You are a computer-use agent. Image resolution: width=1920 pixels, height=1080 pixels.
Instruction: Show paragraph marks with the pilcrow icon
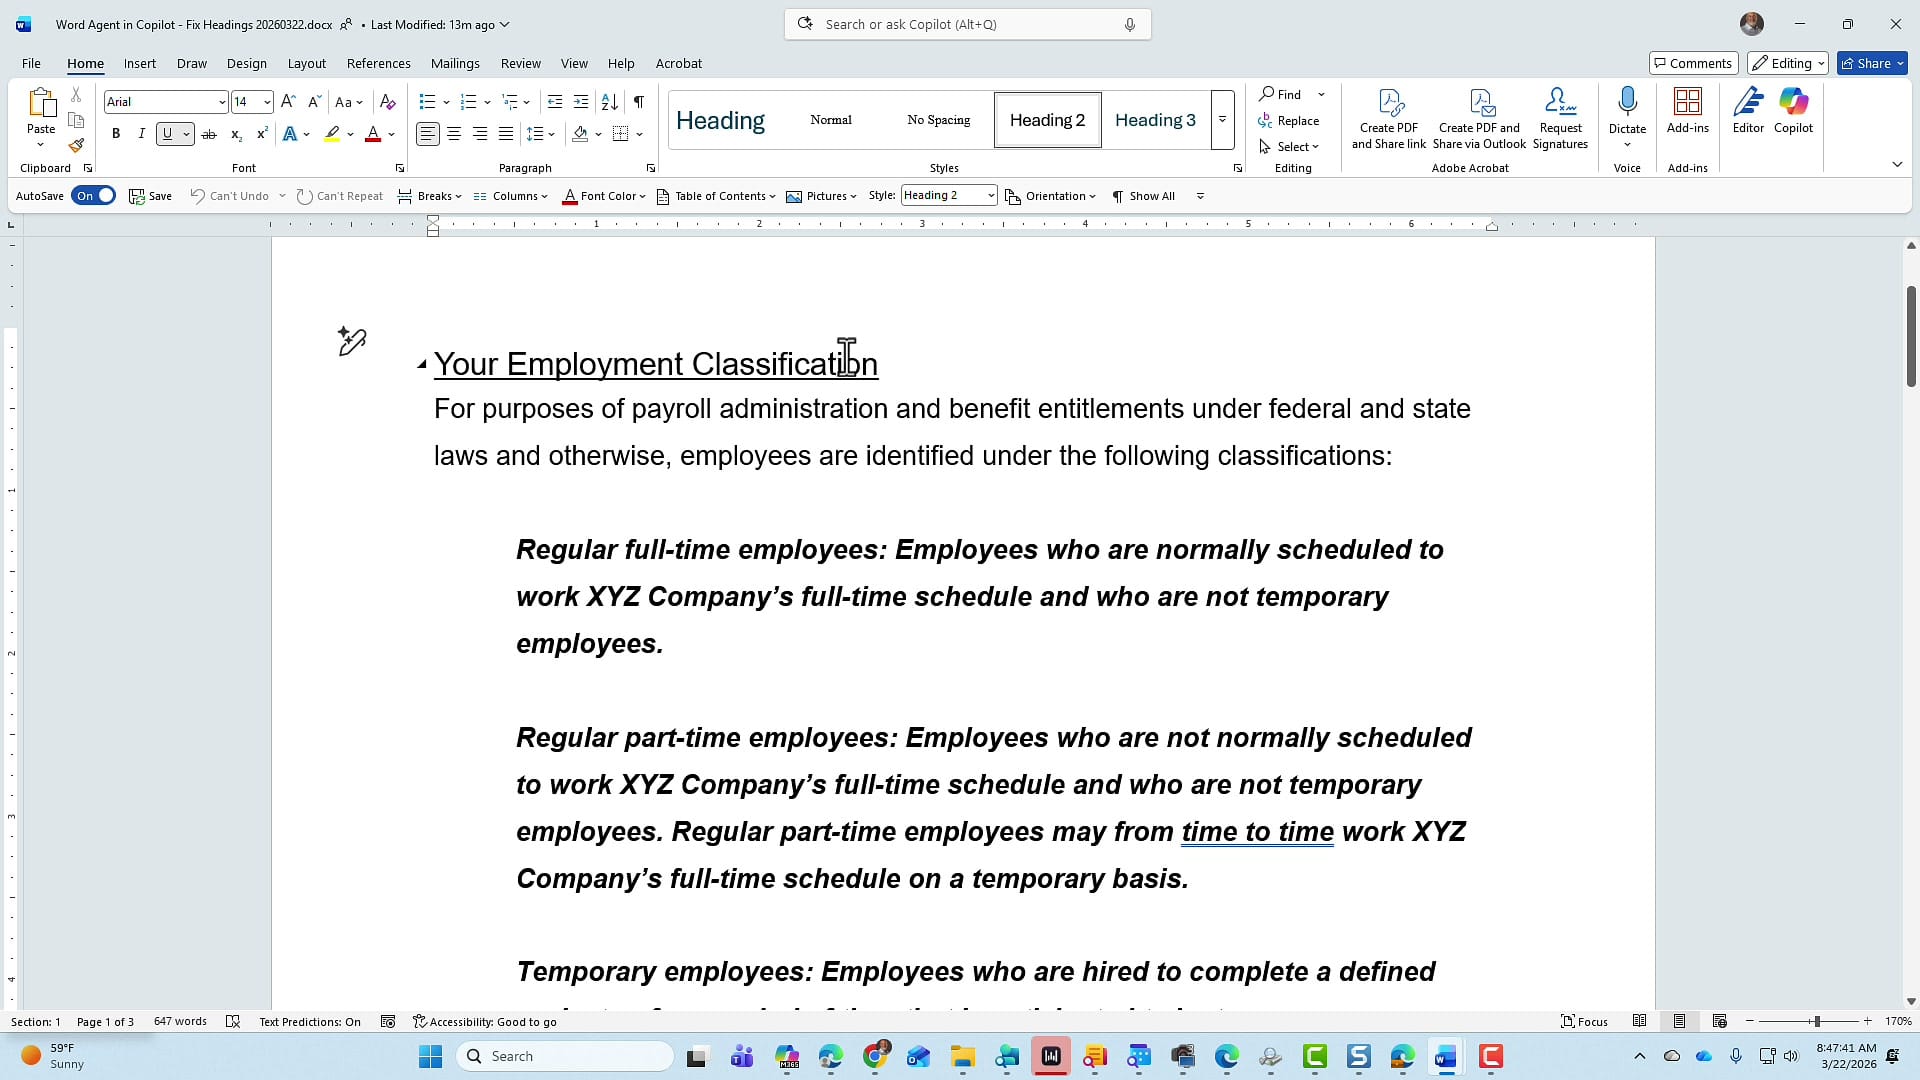tap(639, 102)
